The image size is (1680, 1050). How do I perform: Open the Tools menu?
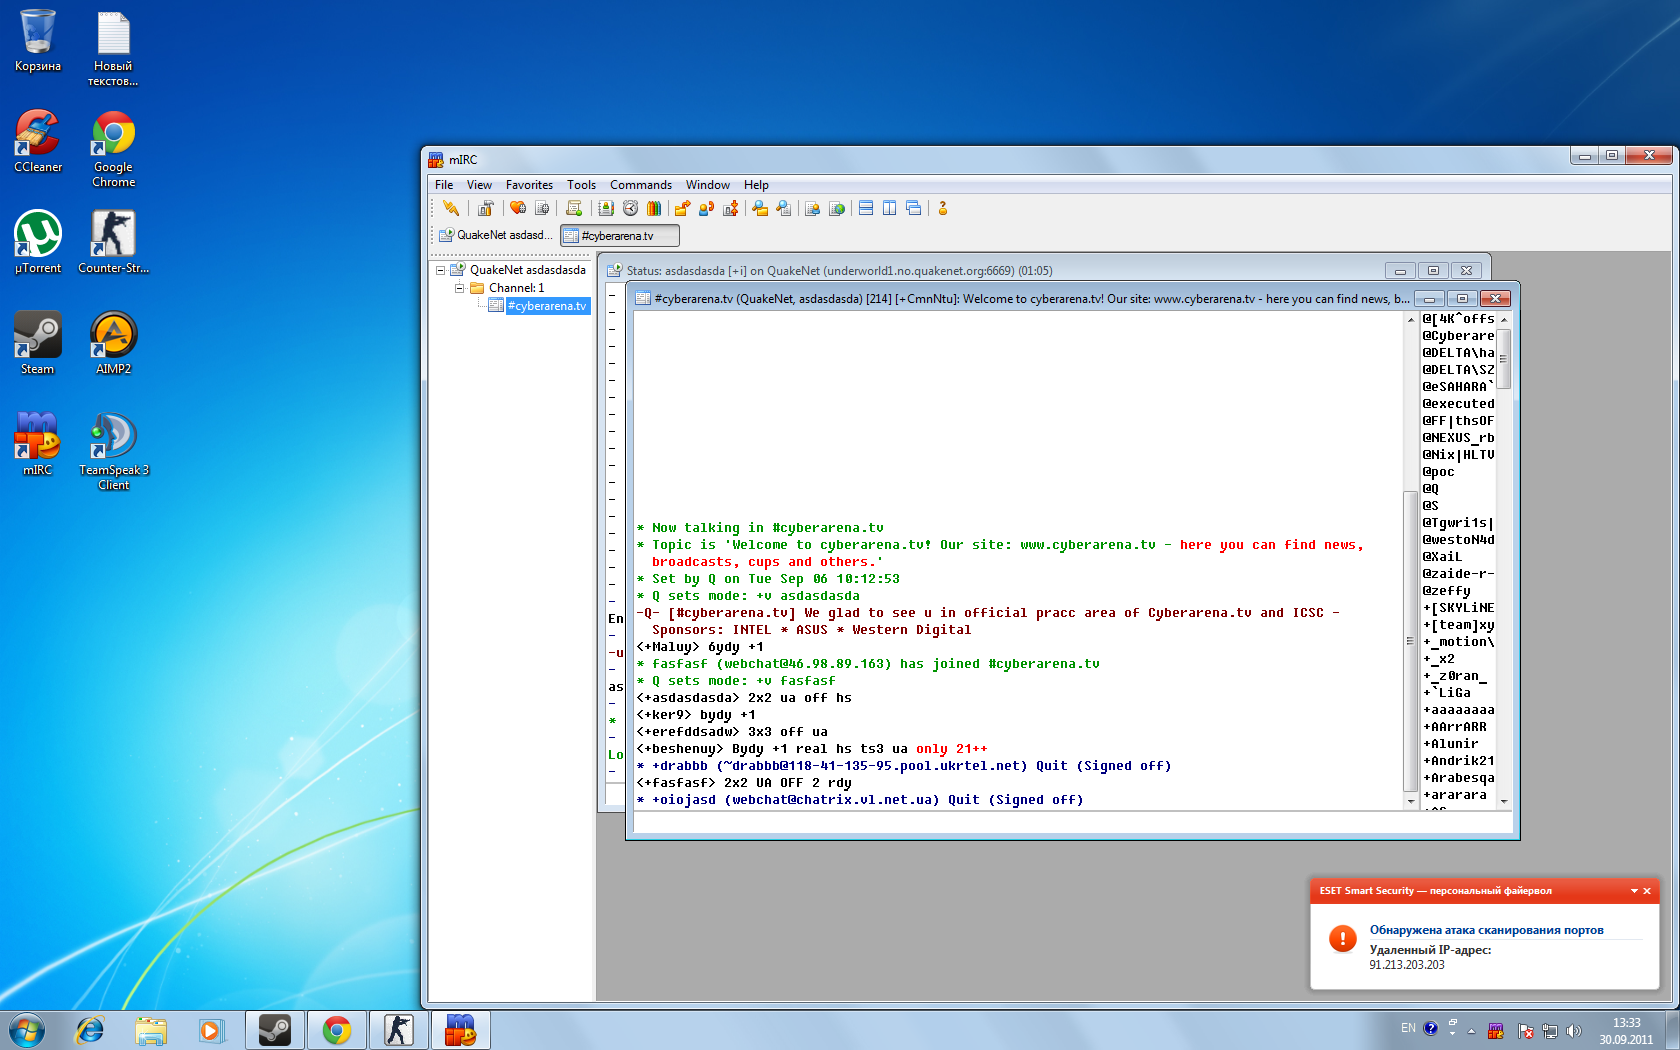tap(581, 185)
